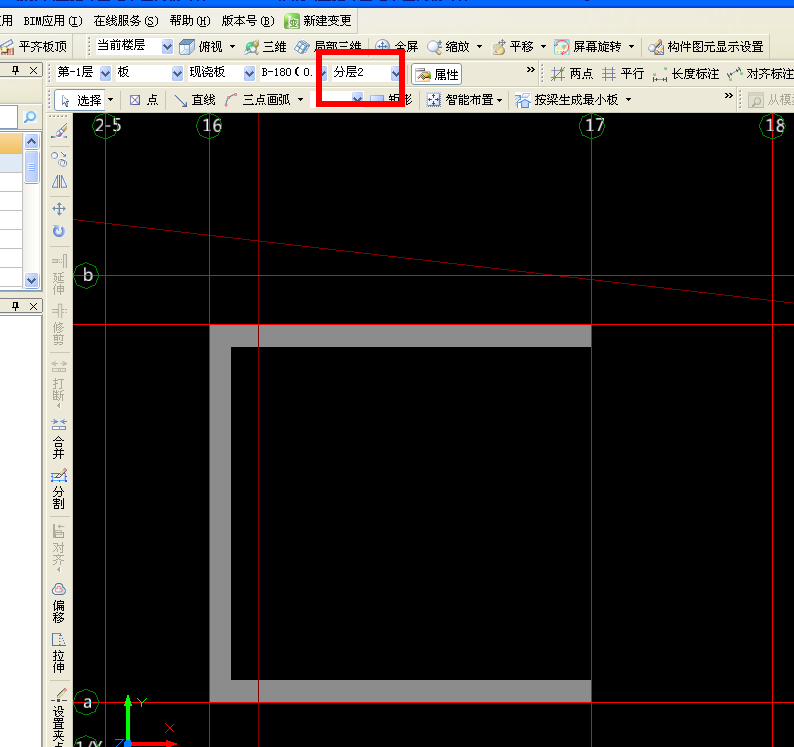Open 构件图元显示设置

[x=706, y=47]
